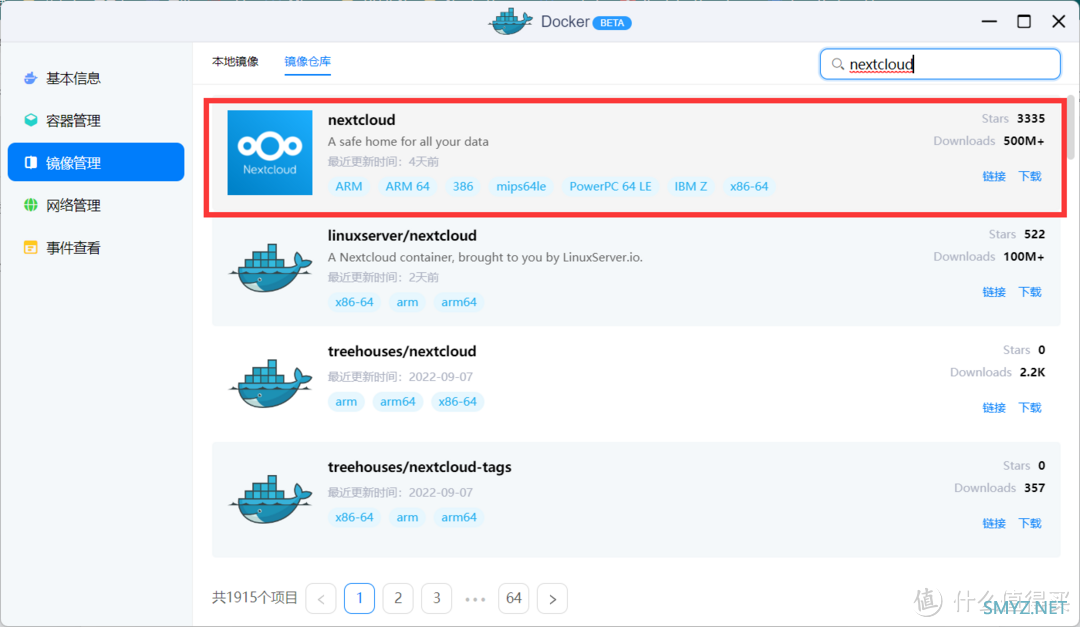
Task: Click the x86-64 tag on nextcloud
Action: pyautogui.click(x=749, y=187)
